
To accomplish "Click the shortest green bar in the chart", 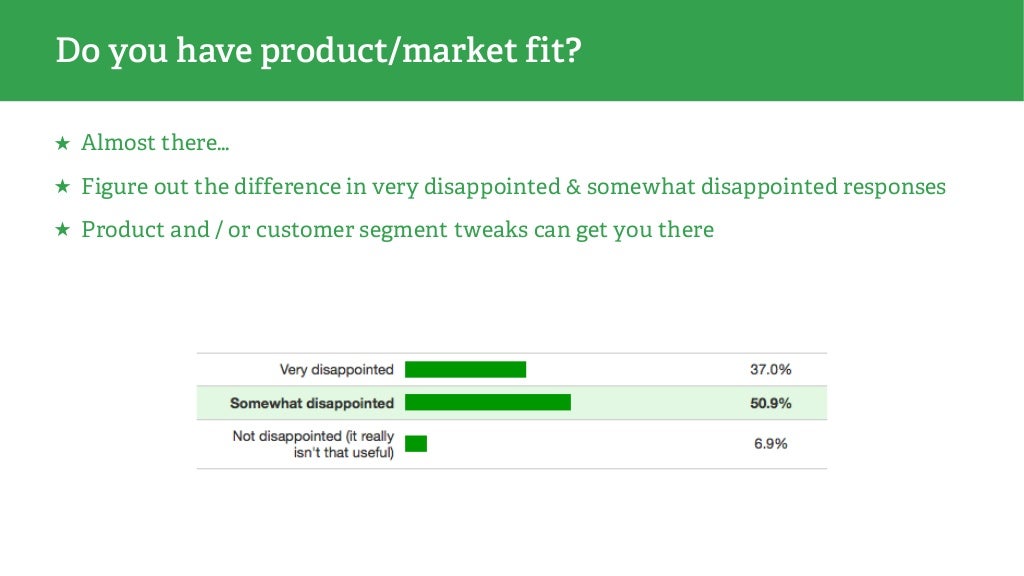I will (416, 444).
